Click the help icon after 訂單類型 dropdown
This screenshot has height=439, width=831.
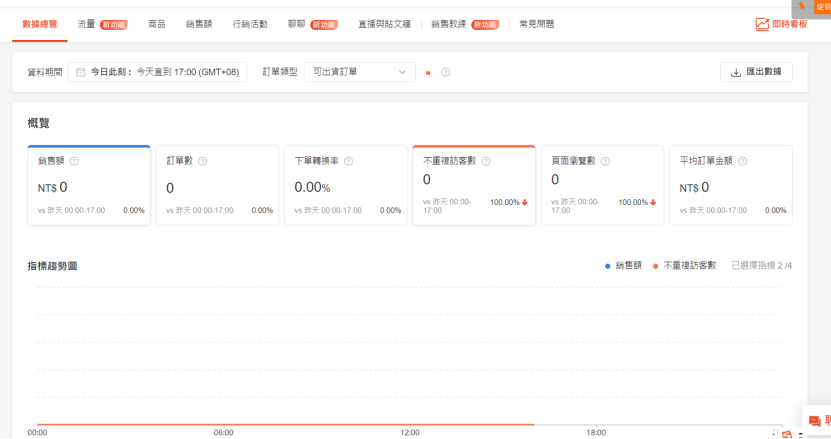[446, 72]
